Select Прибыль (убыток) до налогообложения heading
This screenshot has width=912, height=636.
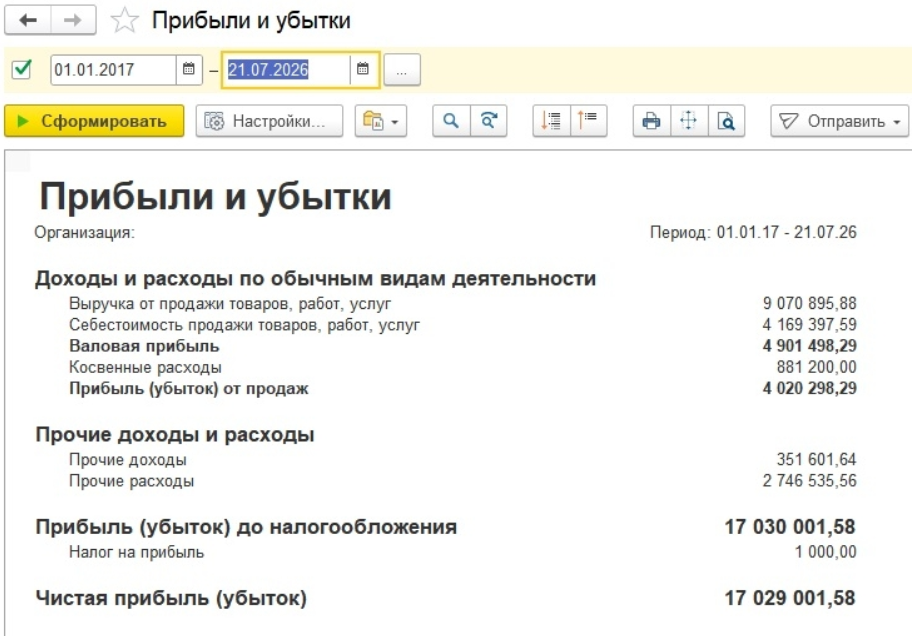(x=246, y=527)
